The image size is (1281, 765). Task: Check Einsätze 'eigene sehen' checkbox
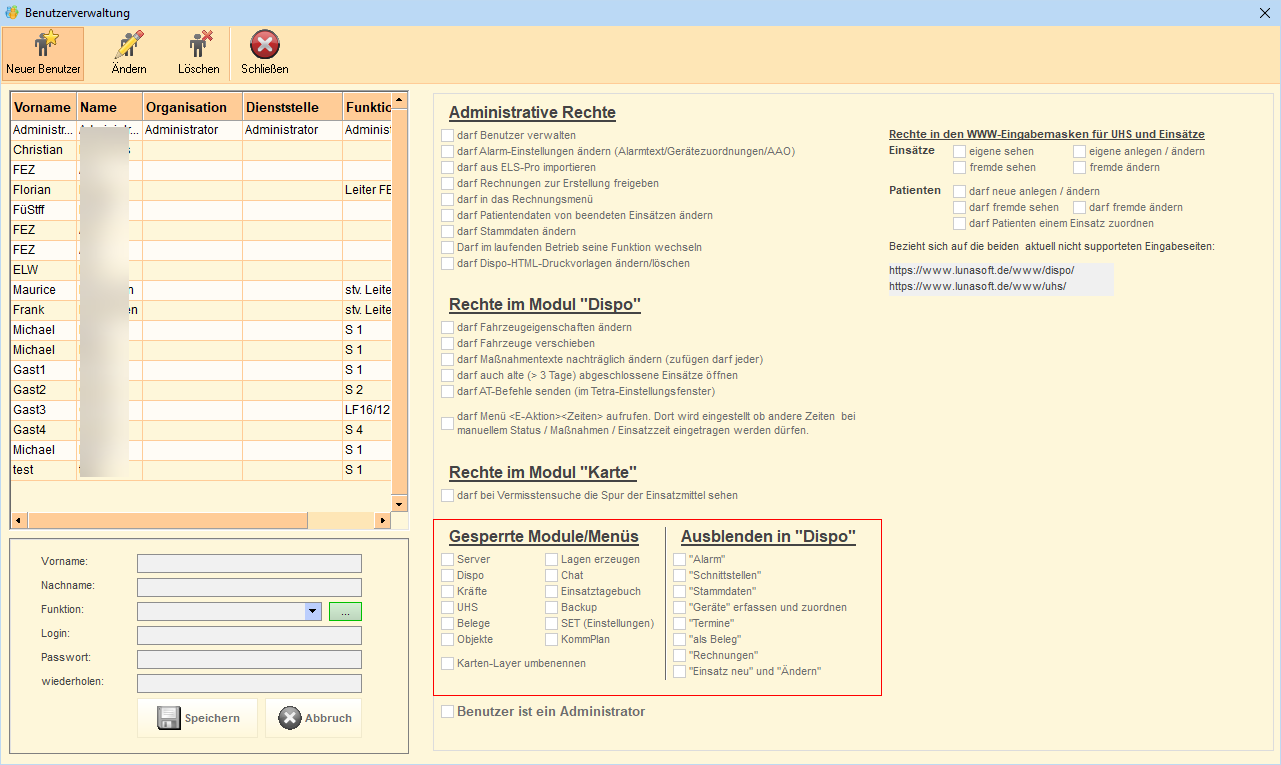pos(959,151)
